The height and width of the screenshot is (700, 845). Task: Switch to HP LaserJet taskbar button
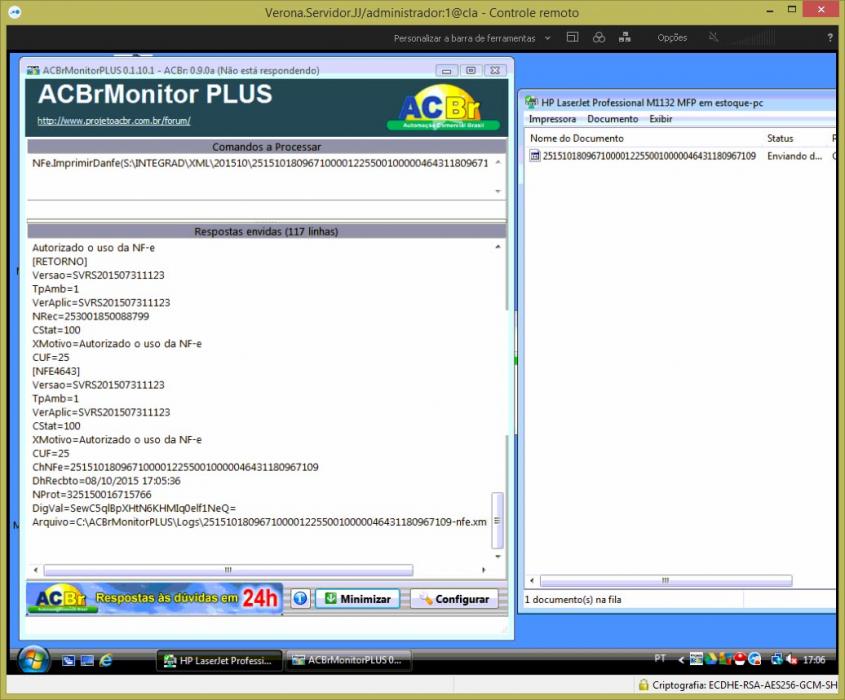[x=219, y=660]
